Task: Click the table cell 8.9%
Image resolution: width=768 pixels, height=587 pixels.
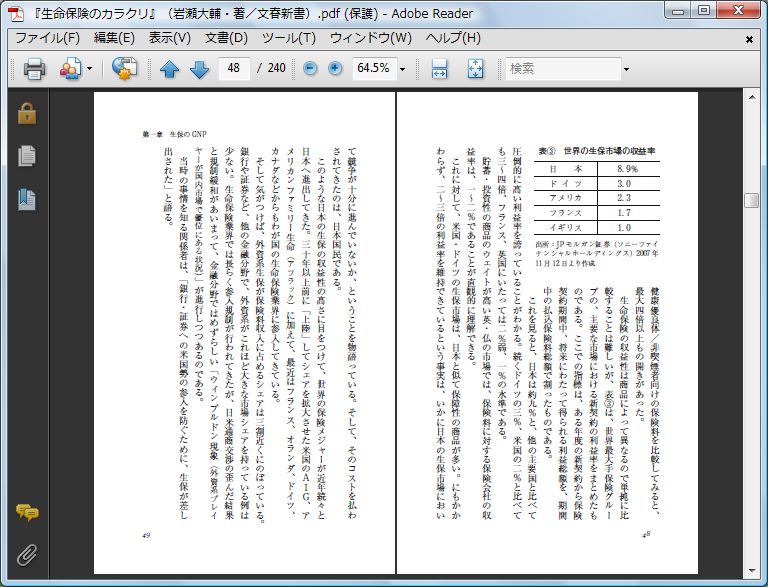Action: coord(627,169)
